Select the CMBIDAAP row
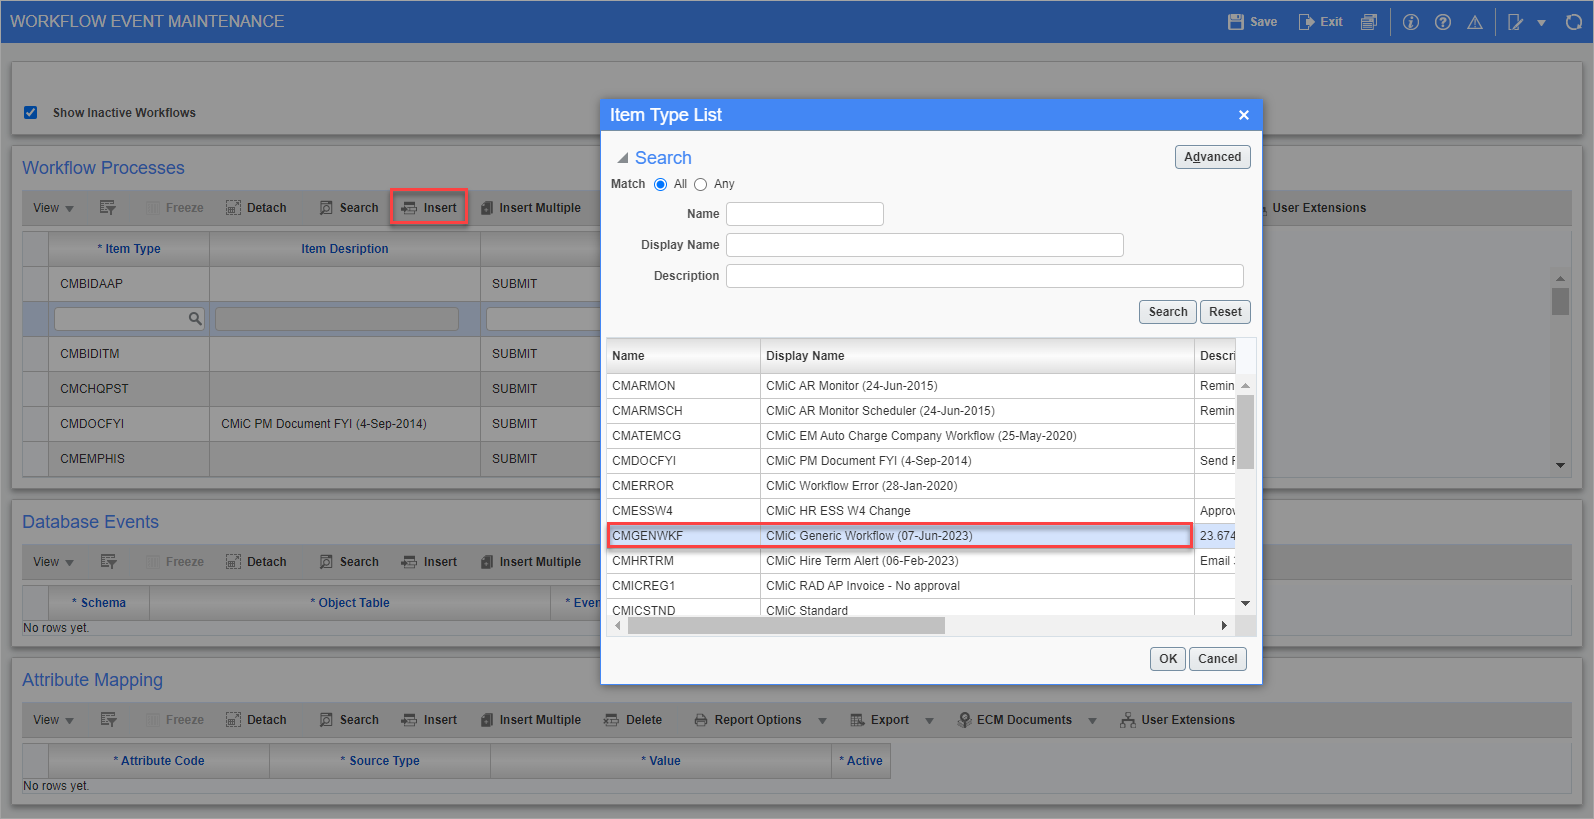This screenshot has width=1594, height=819. click(310, 284)
